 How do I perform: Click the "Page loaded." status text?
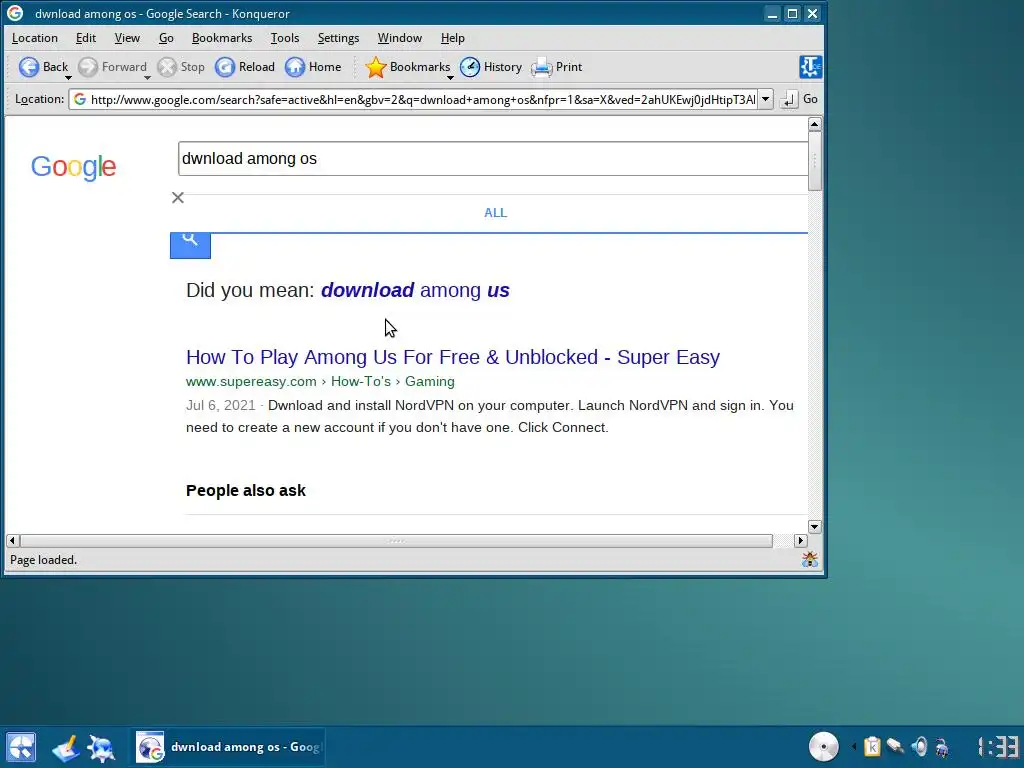coord(44,560)
